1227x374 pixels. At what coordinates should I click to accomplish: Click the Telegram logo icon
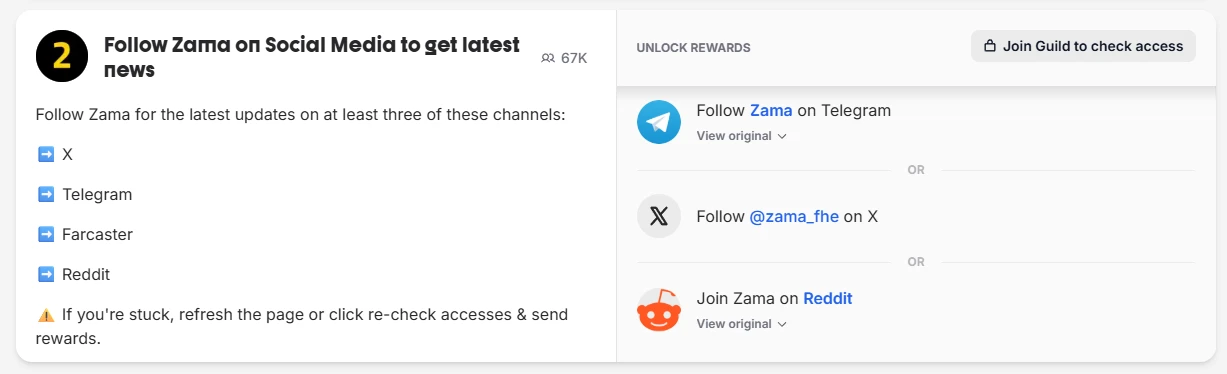pos(658,122)
